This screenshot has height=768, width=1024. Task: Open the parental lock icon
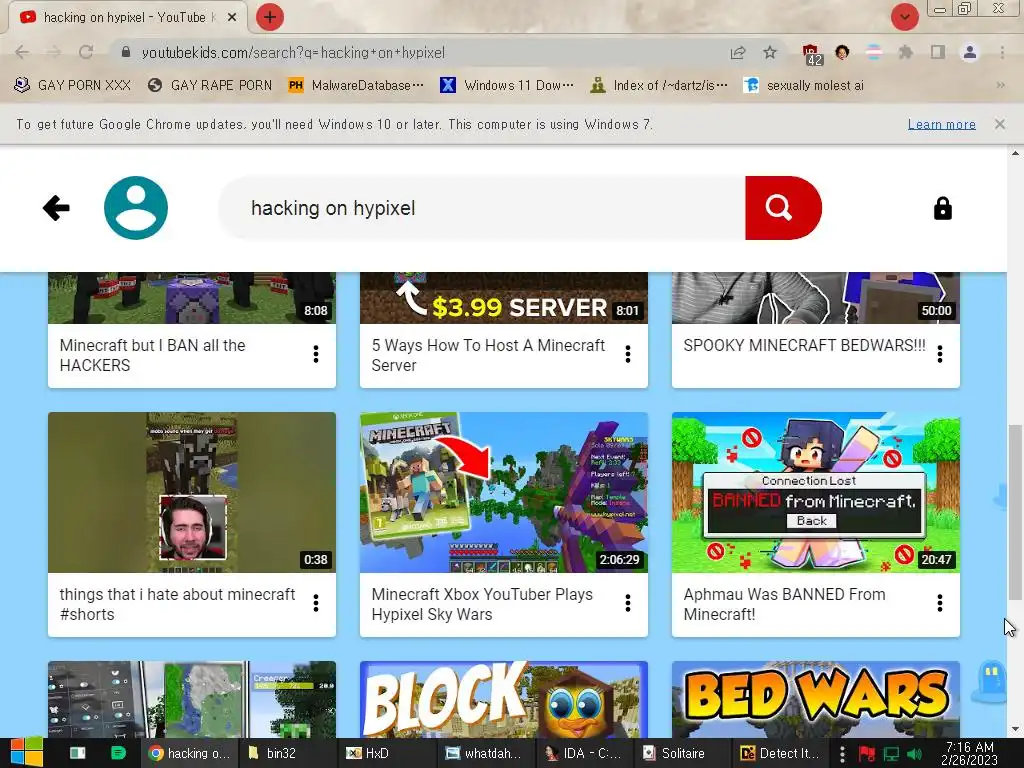(942, 208)
